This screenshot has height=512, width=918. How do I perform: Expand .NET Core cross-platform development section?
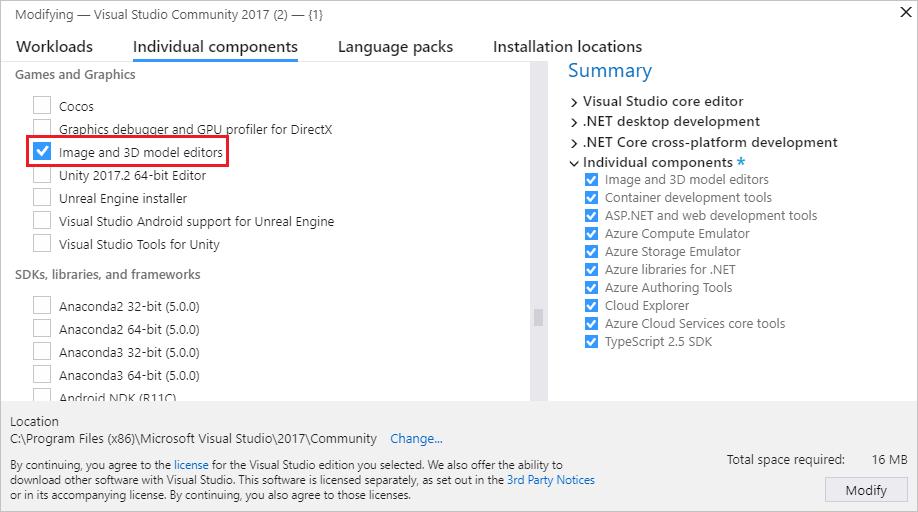[574, 143]
